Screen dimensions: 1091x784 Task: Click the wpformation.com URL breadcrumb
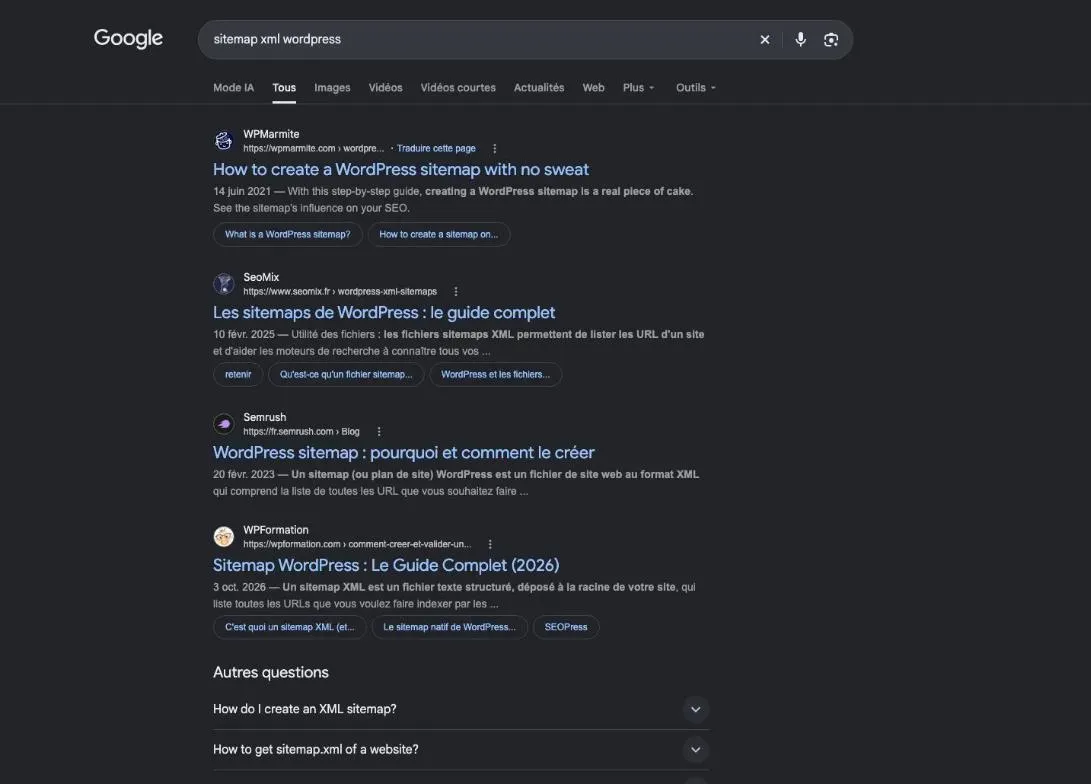(357, 544)
